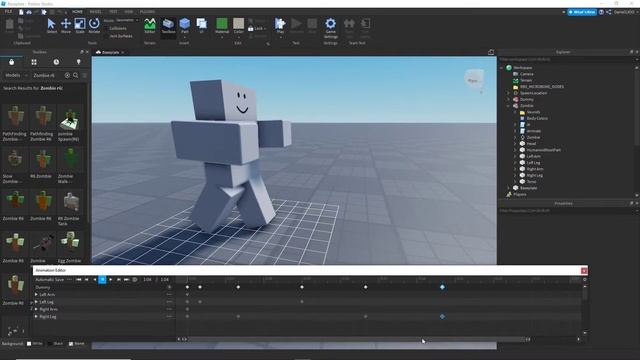Open Game Settings
Image resolution: width=640 pixels, height=360 pixels.
click(x=331, y=28)
